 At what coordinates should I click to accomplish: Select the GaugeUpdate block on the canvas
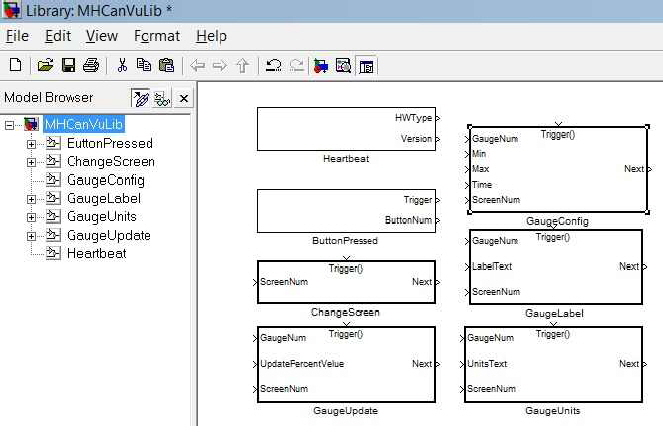pos(346,364)
